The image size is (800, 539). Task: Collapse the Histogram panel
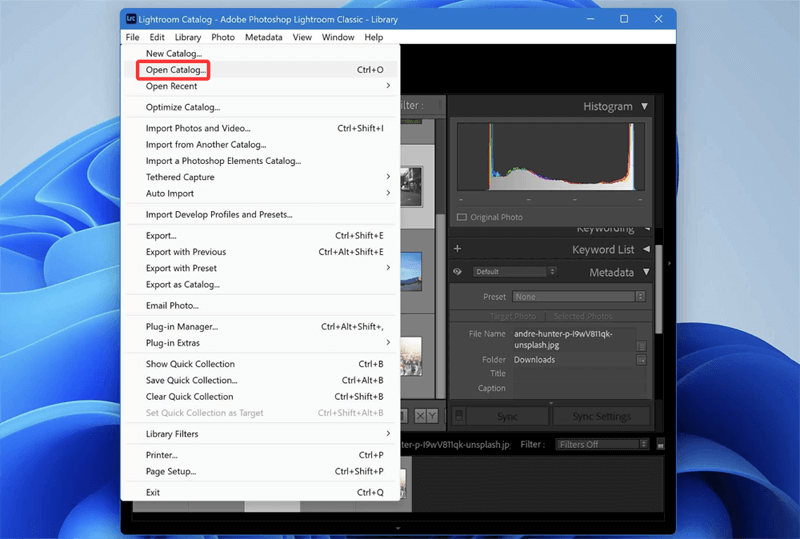click(644, 106)
